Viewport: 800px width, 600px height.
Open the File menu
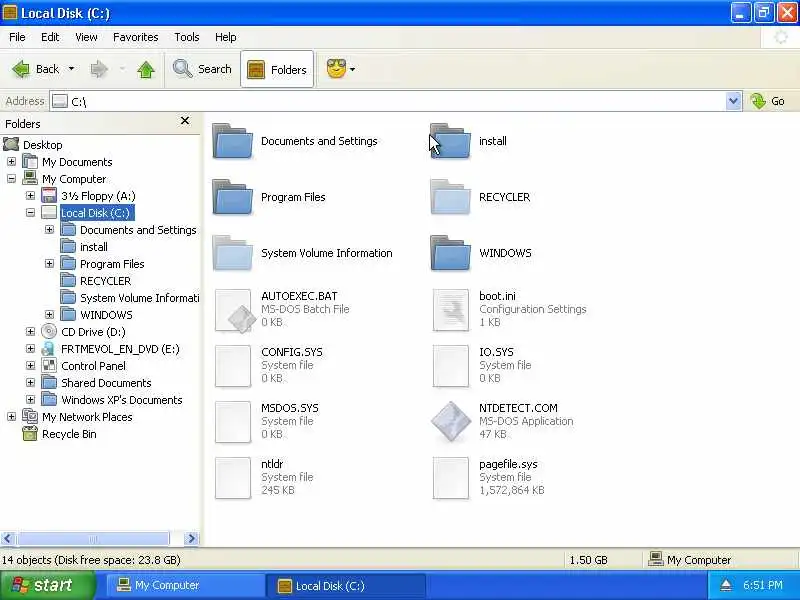click(17, 37)
